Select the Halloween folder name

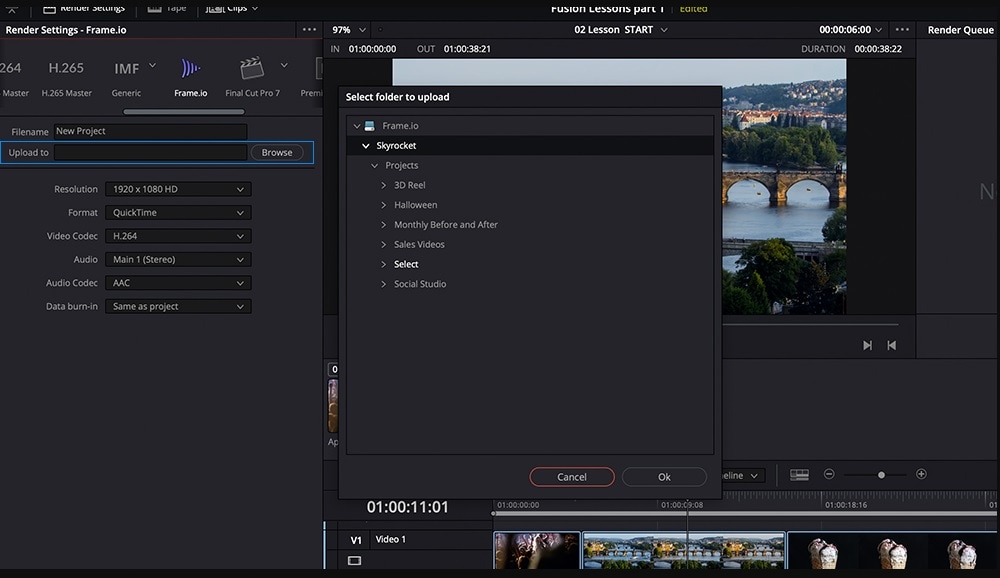[415, 205]
